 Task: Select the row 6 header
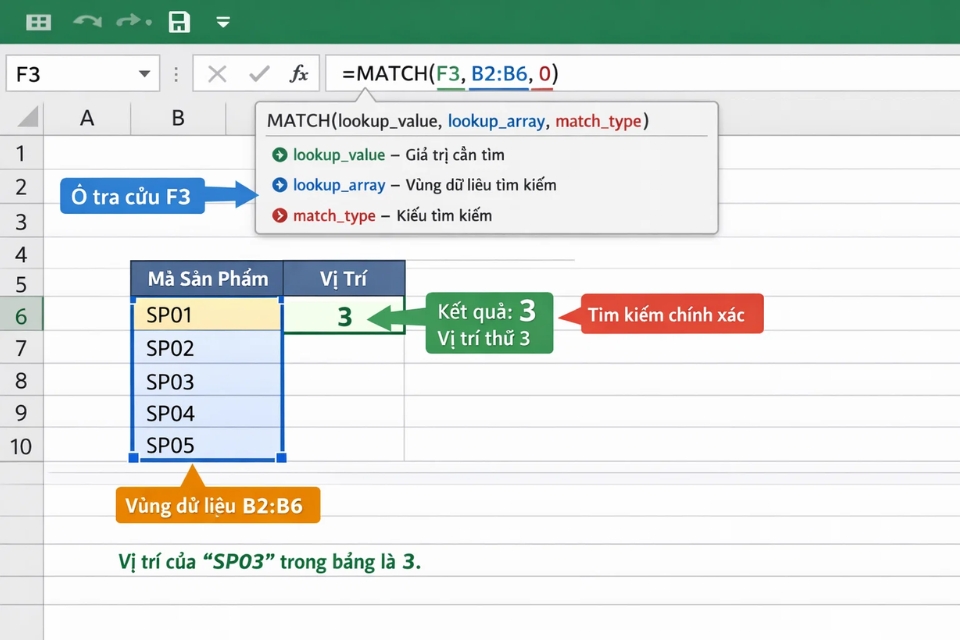tap(21, 316)
